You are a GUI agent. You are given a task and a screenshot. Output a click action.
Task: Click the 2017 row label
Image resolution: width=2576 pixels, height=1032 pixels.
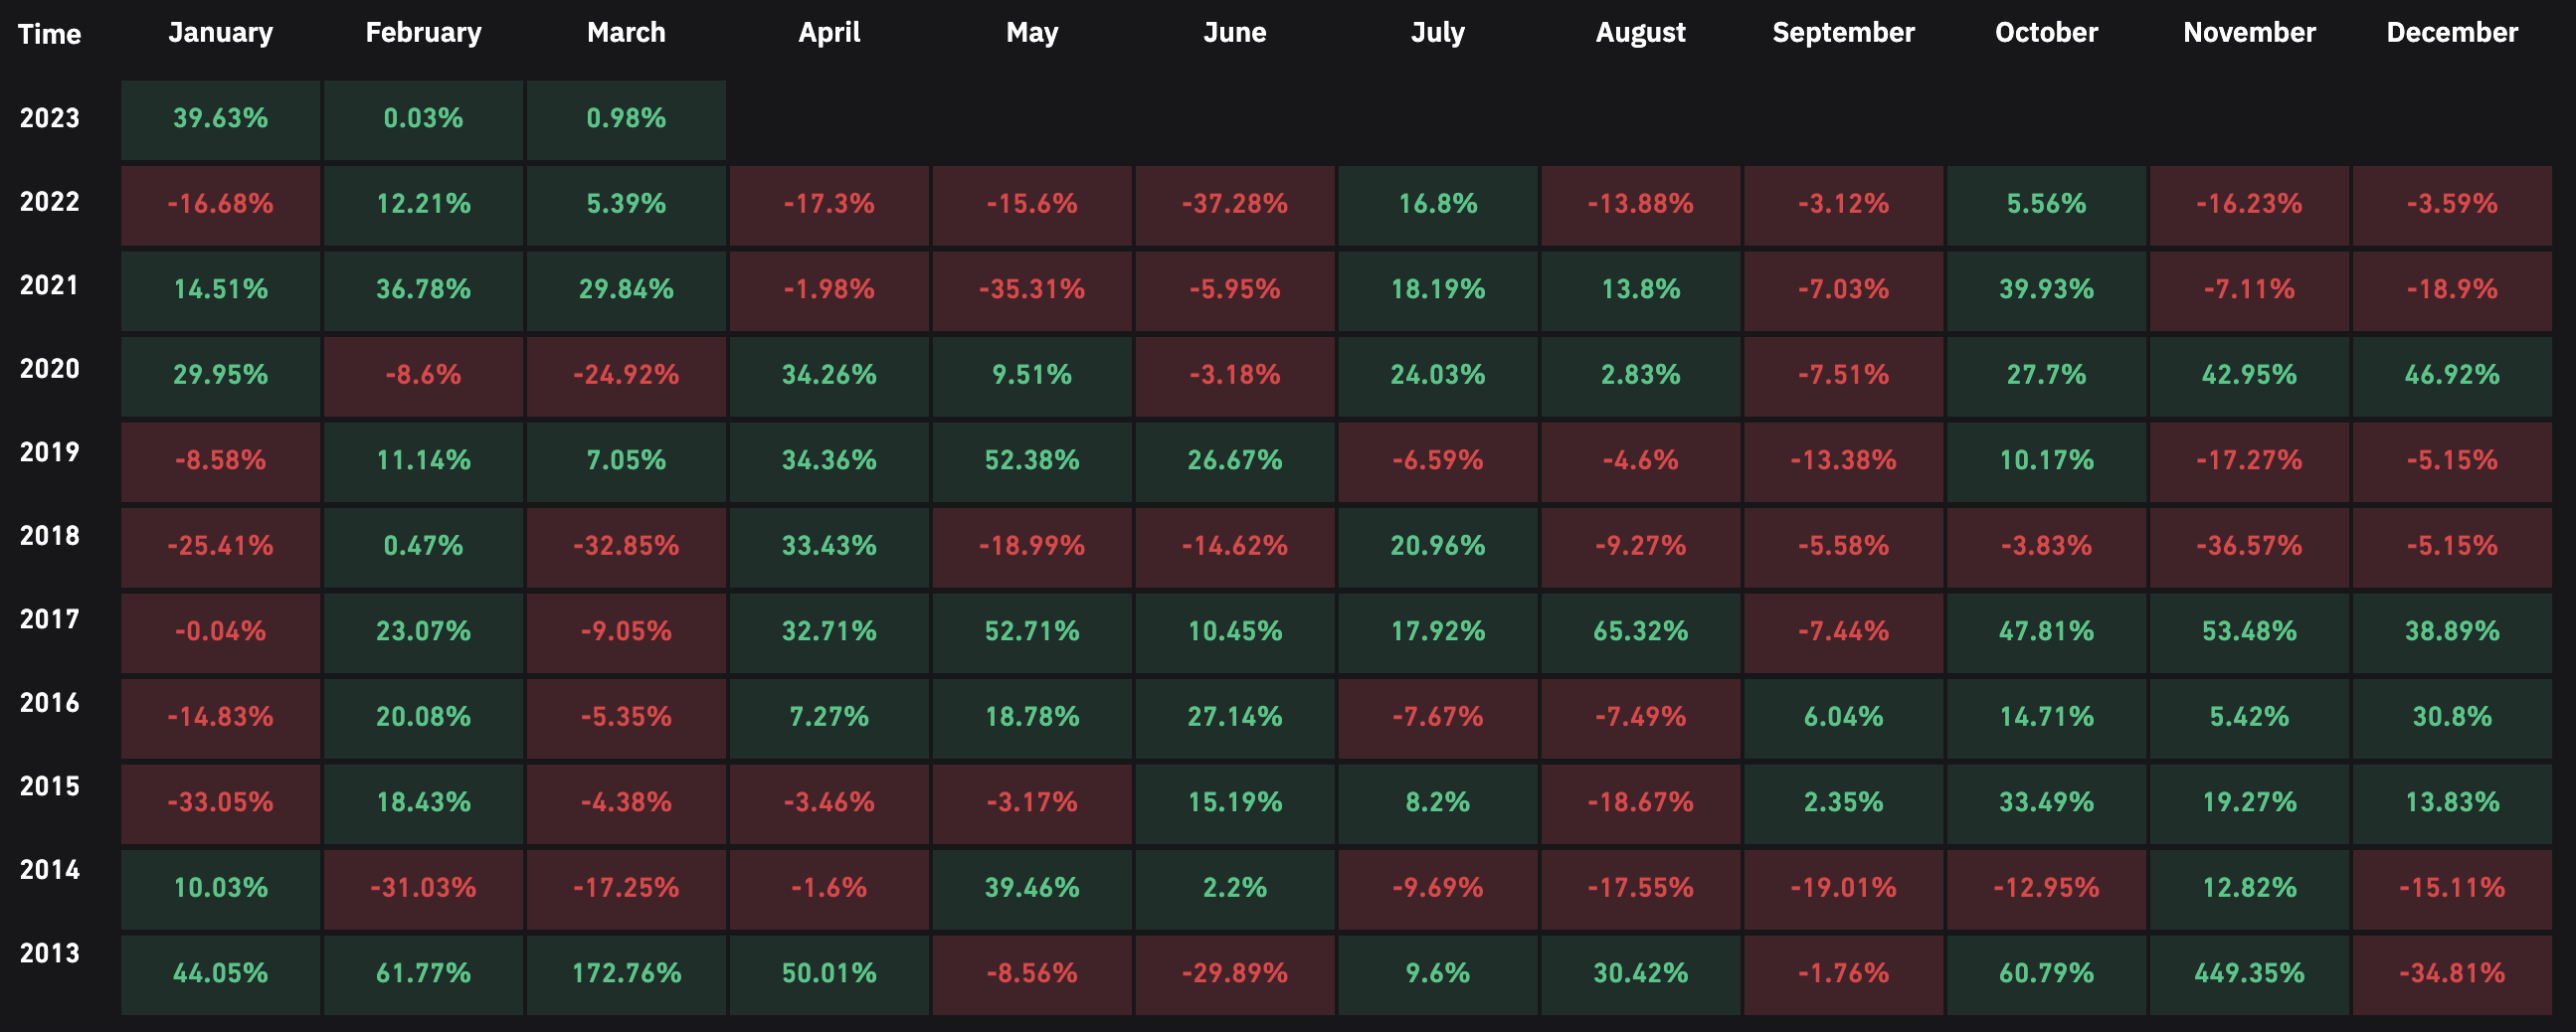click(x=49, y=620)
